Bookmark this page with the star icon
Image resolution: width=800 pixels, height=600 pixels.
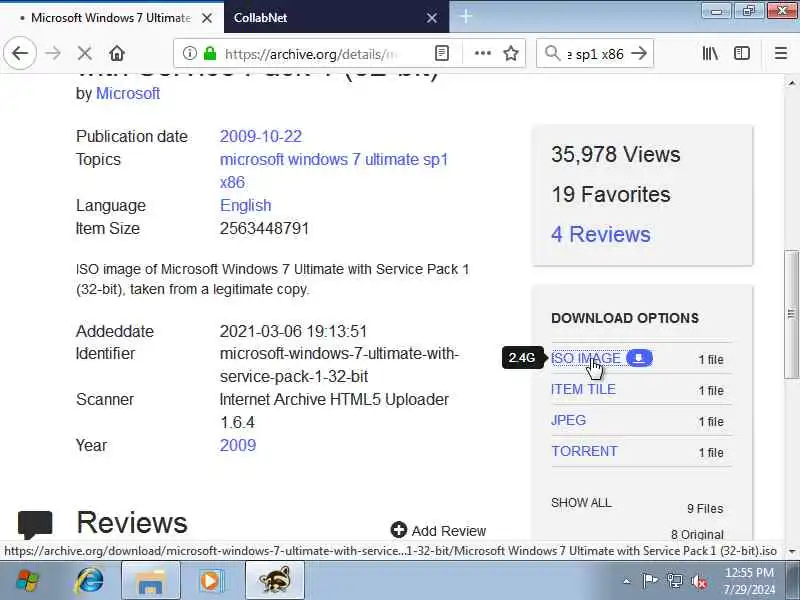(x=511, y=53)
